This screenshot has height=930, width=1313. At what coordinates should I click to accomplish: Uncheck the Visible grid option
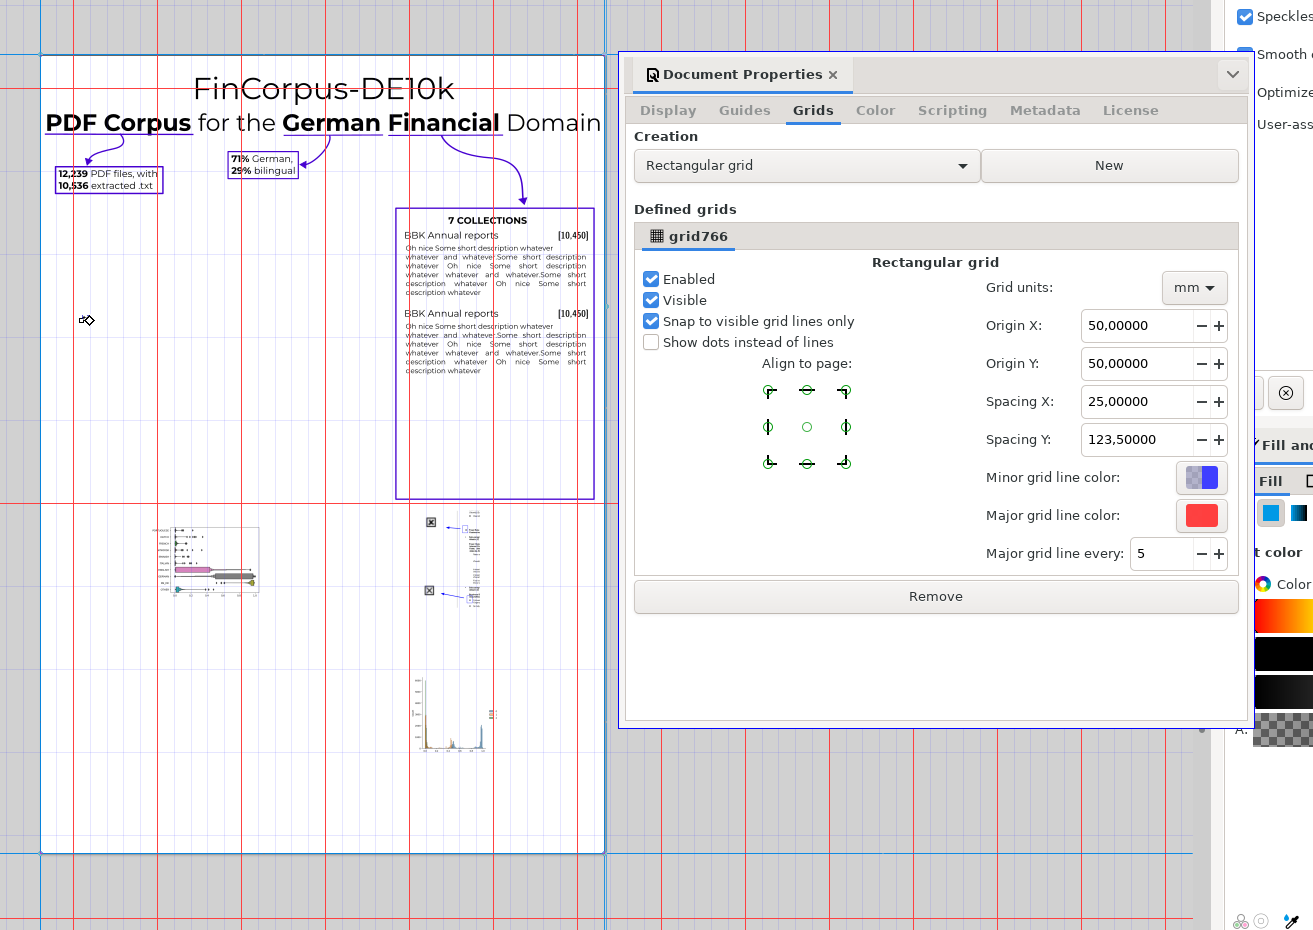651,301
